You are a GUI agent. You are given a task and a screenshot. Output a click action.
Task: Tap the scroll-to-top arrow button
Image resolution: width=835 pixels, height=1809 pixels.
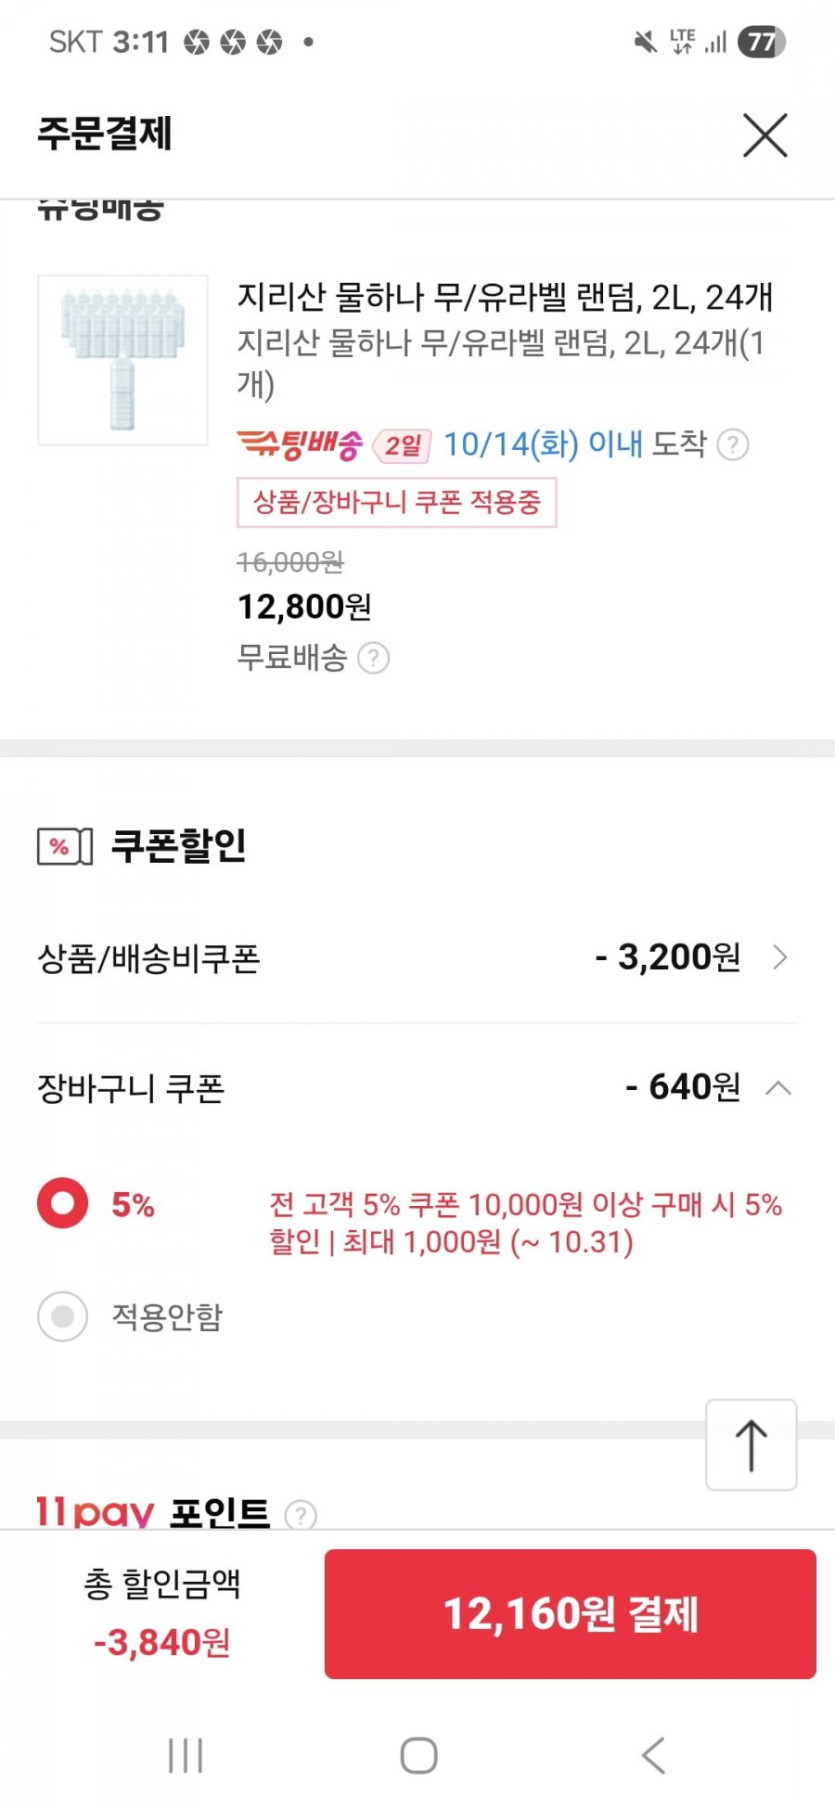[x=751, y=1445]
